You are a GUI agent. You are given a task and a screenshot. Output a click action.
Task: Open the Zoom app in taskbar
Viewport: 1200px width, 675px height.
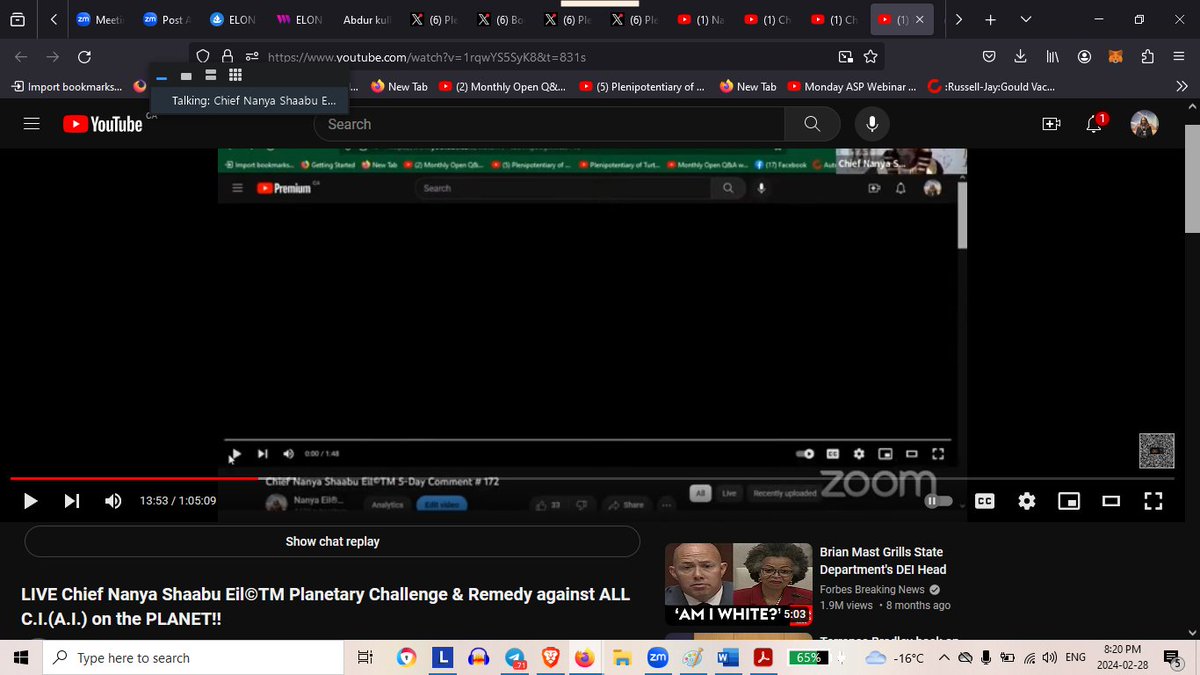657,658
